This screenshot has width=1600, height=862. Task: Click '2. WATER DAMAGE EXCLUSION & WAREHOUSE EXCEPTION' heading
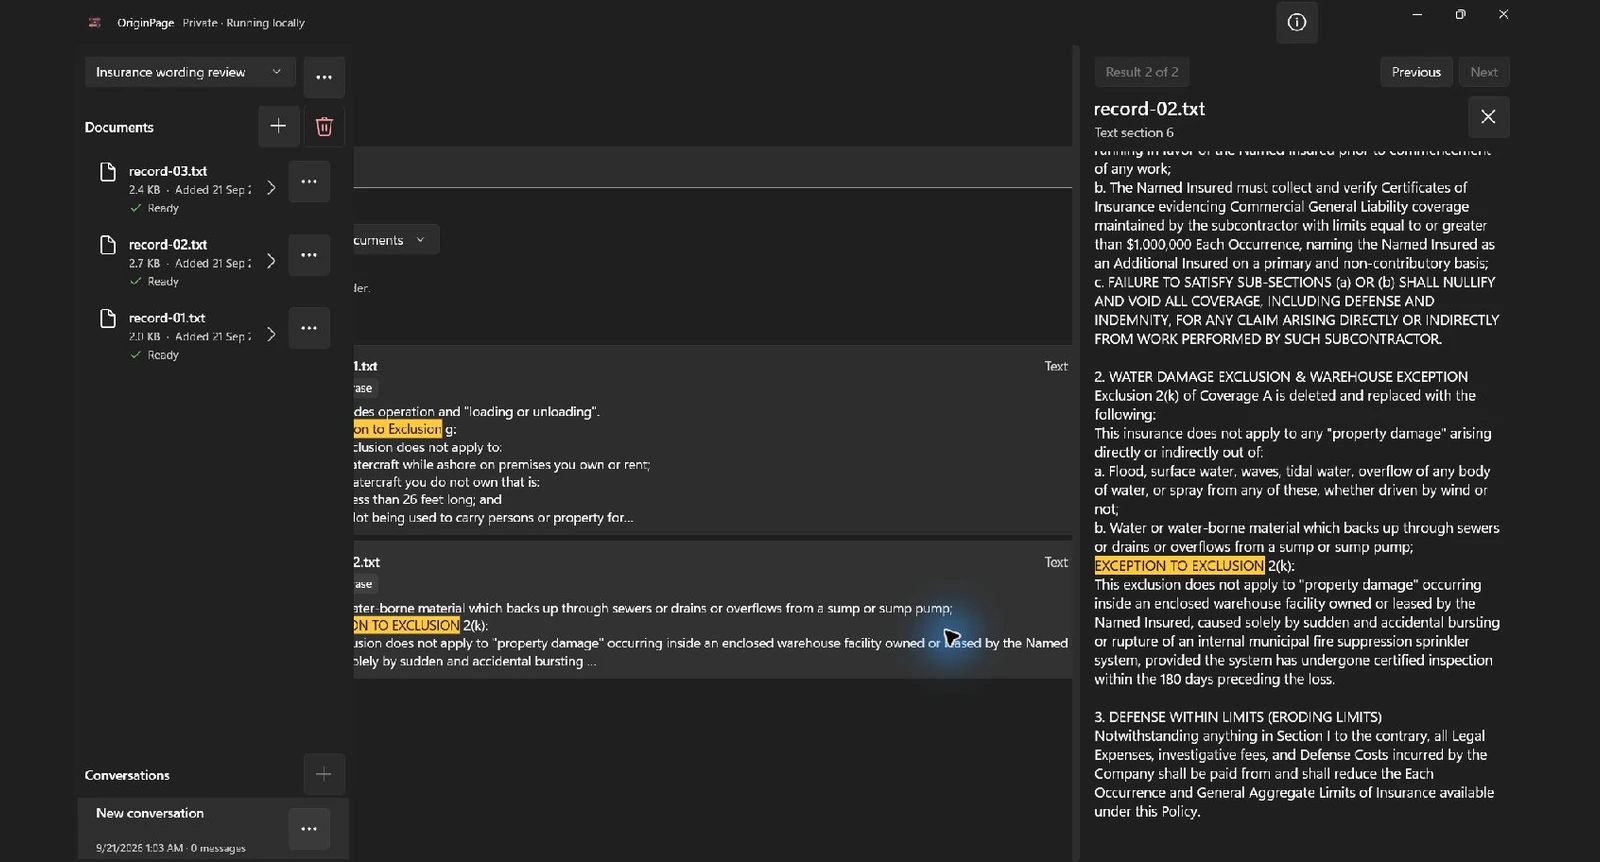1281,377
